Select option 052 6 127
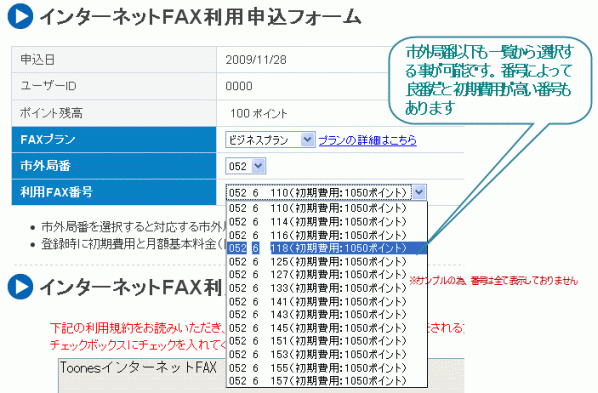Screen dimensions: 598x393 pos(327,275)
